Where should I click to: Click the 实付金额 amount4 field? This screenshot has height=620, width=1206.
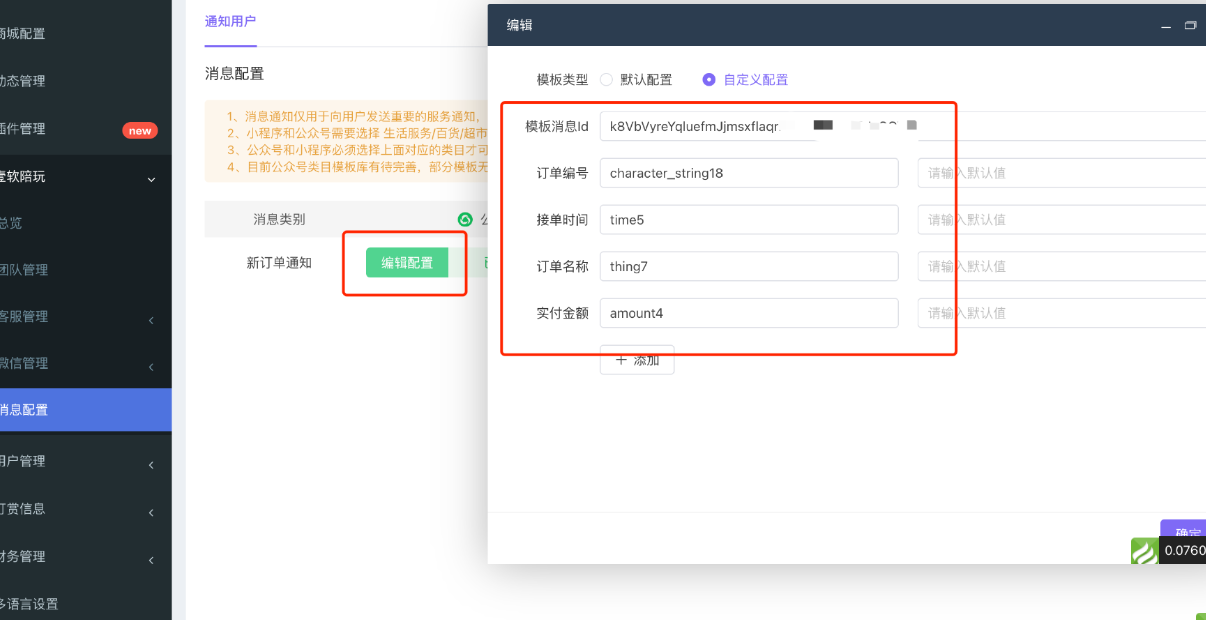(749, 313)
